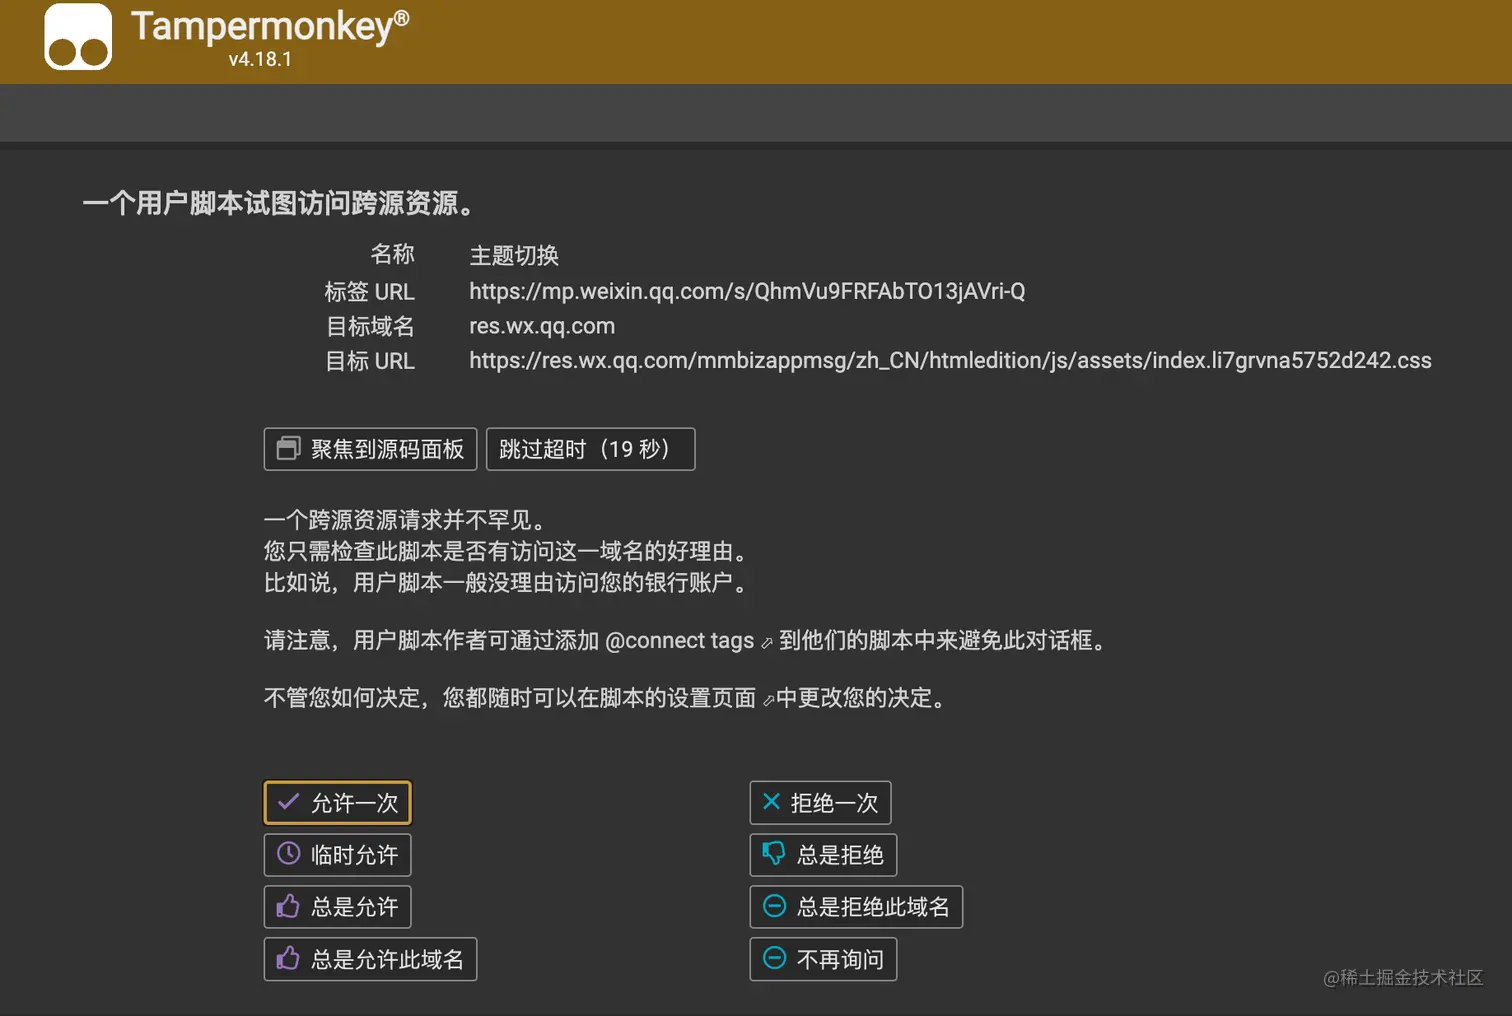
Task: Click the 临时允许 button
Action: point(338,855)
